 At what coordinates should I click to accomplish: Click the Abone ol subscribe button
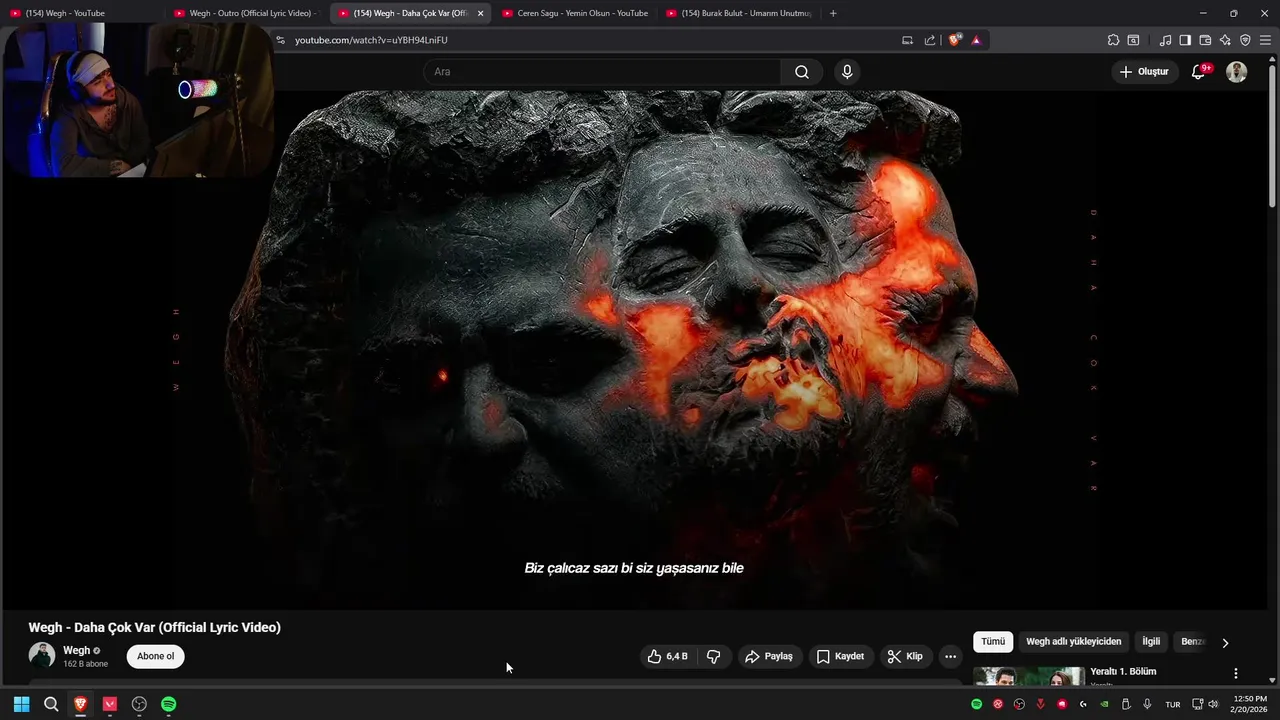155,656
